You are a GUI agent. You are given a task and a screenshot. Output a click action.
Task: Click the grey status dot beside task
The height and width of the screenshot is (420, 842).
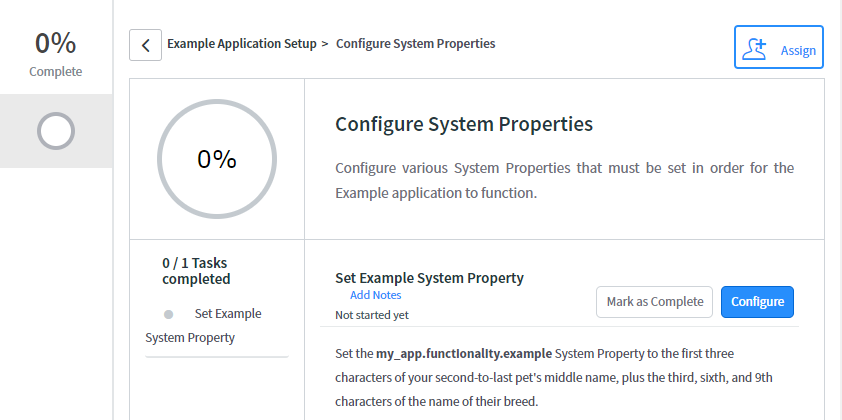click(x=169, y=314)
